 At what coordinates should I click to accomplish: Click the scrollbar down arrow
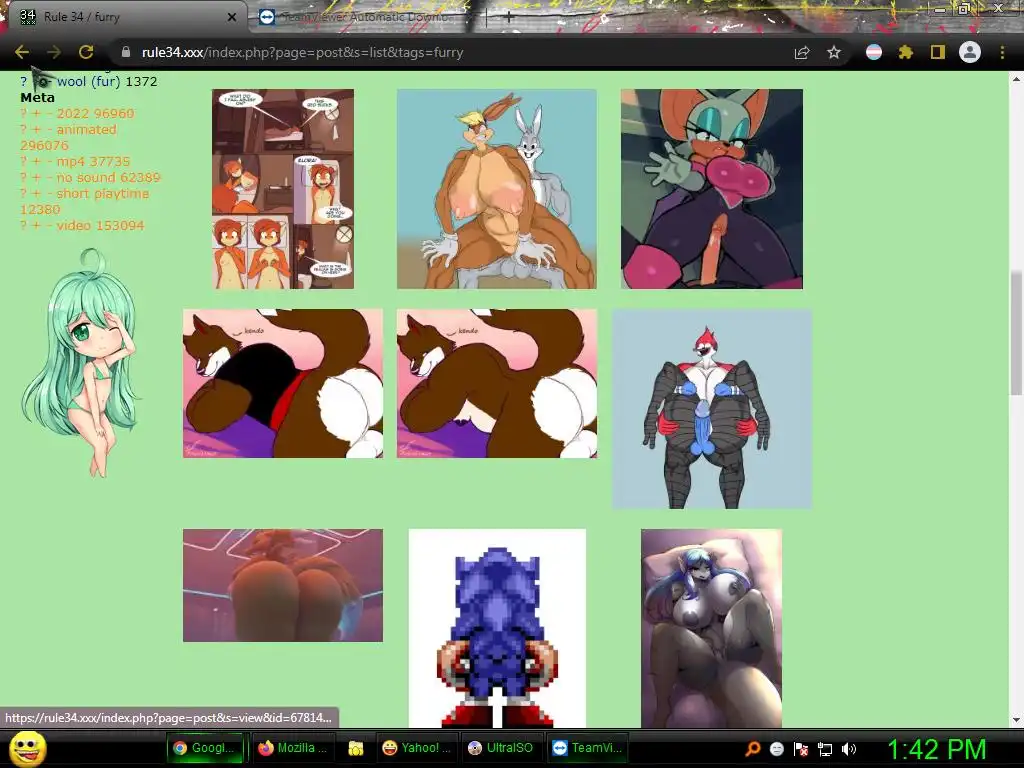point(1016,720)
